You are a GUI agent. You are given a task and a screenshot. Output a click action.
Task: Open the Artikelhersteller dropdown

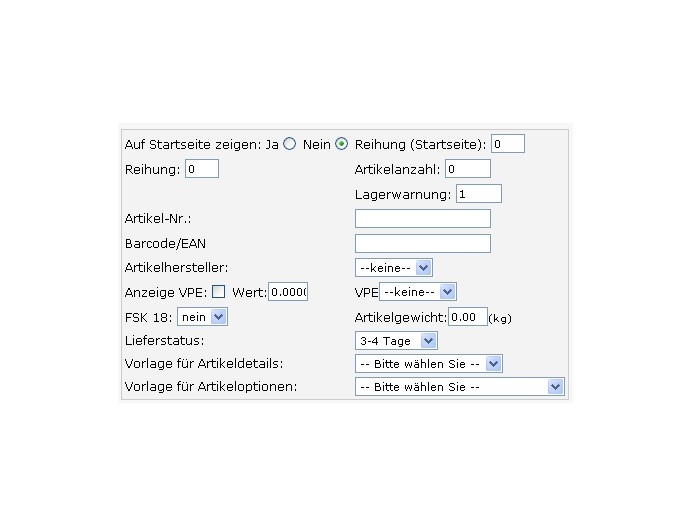click(x=394, y=267)
